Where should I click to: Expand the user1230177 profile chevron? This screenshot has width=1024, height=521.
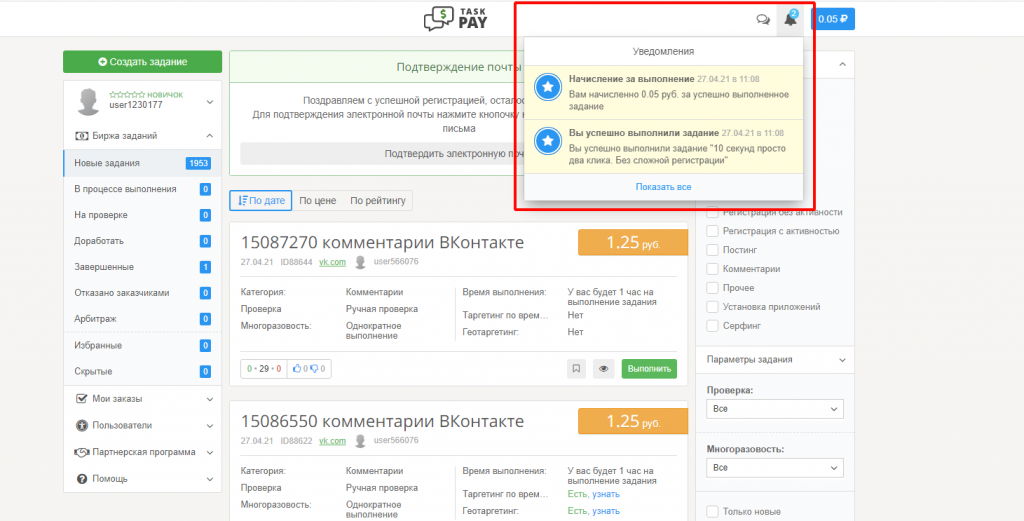(x=210, y=103)
